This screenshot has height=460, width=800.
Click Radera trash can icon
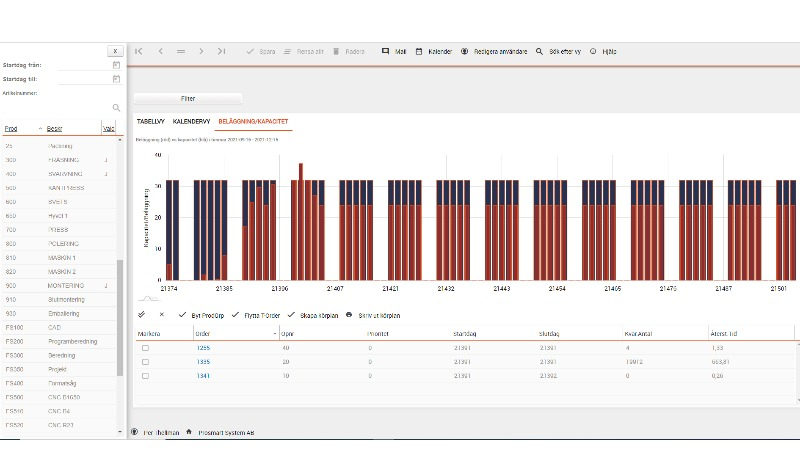click(336, 52)
